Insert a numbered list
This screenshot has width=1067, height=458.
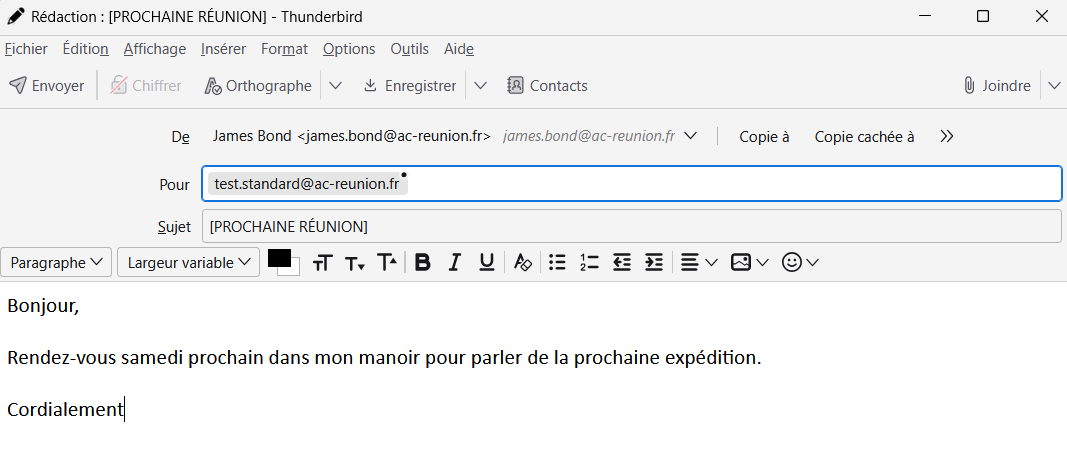pos(589,262)
